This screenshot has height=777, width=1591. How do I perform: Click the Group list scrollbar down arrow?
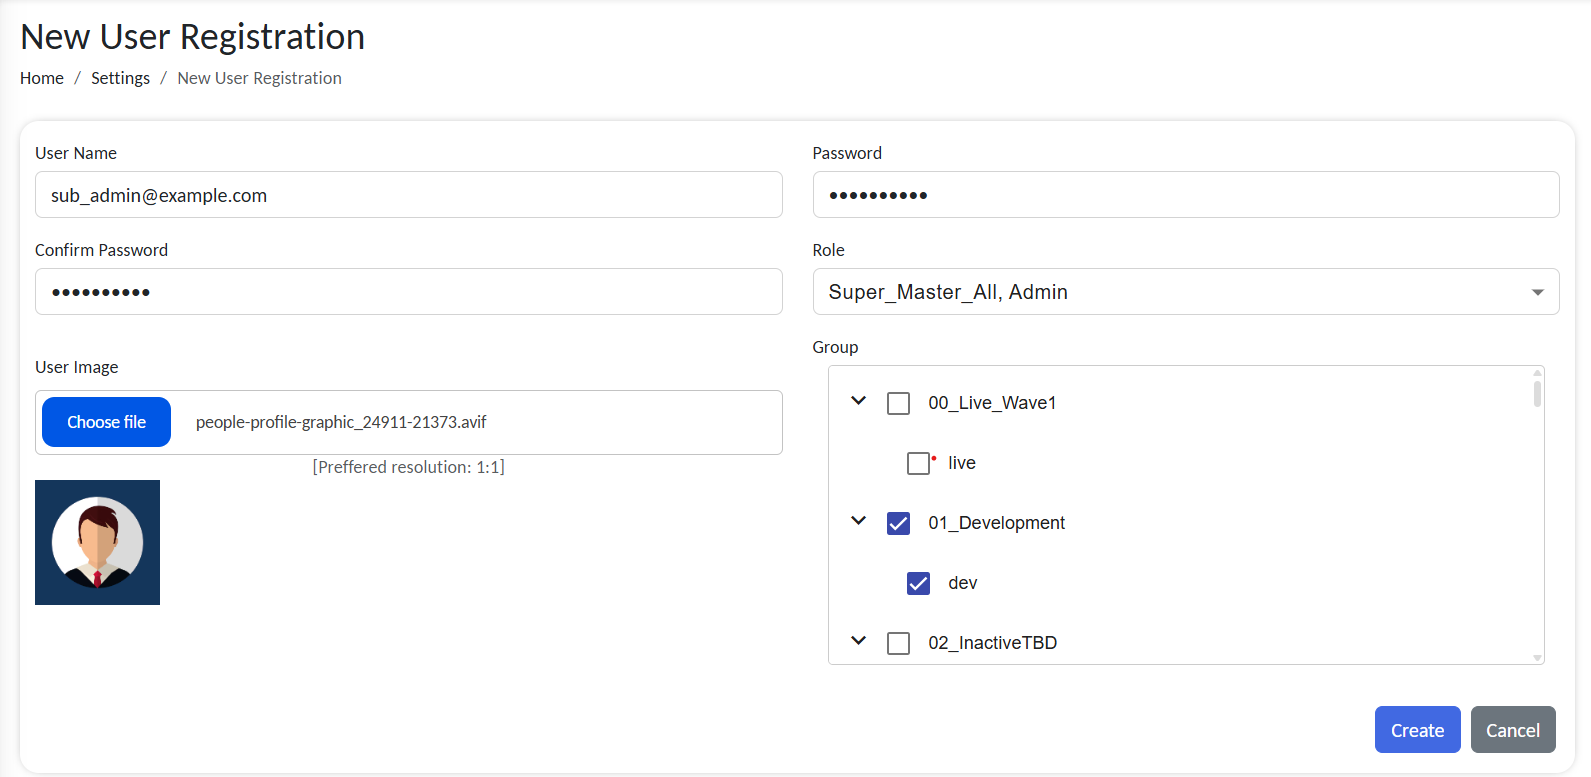pyautogui.click(x=1537, y=658)
